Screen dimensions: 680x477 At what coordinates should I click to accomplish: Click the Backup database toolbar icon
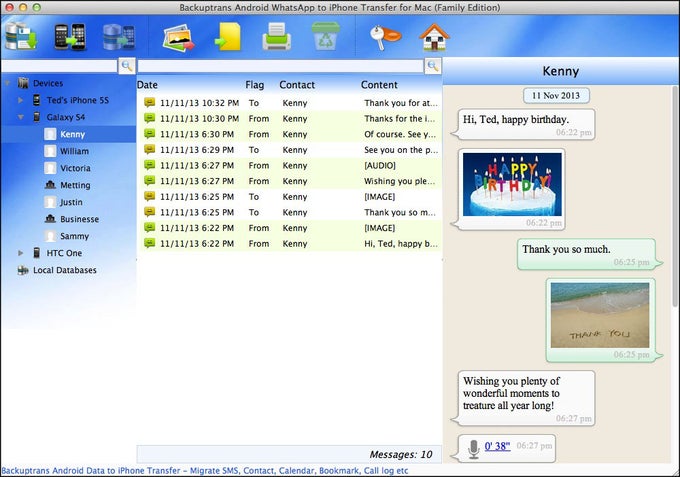tap(21, 37)
